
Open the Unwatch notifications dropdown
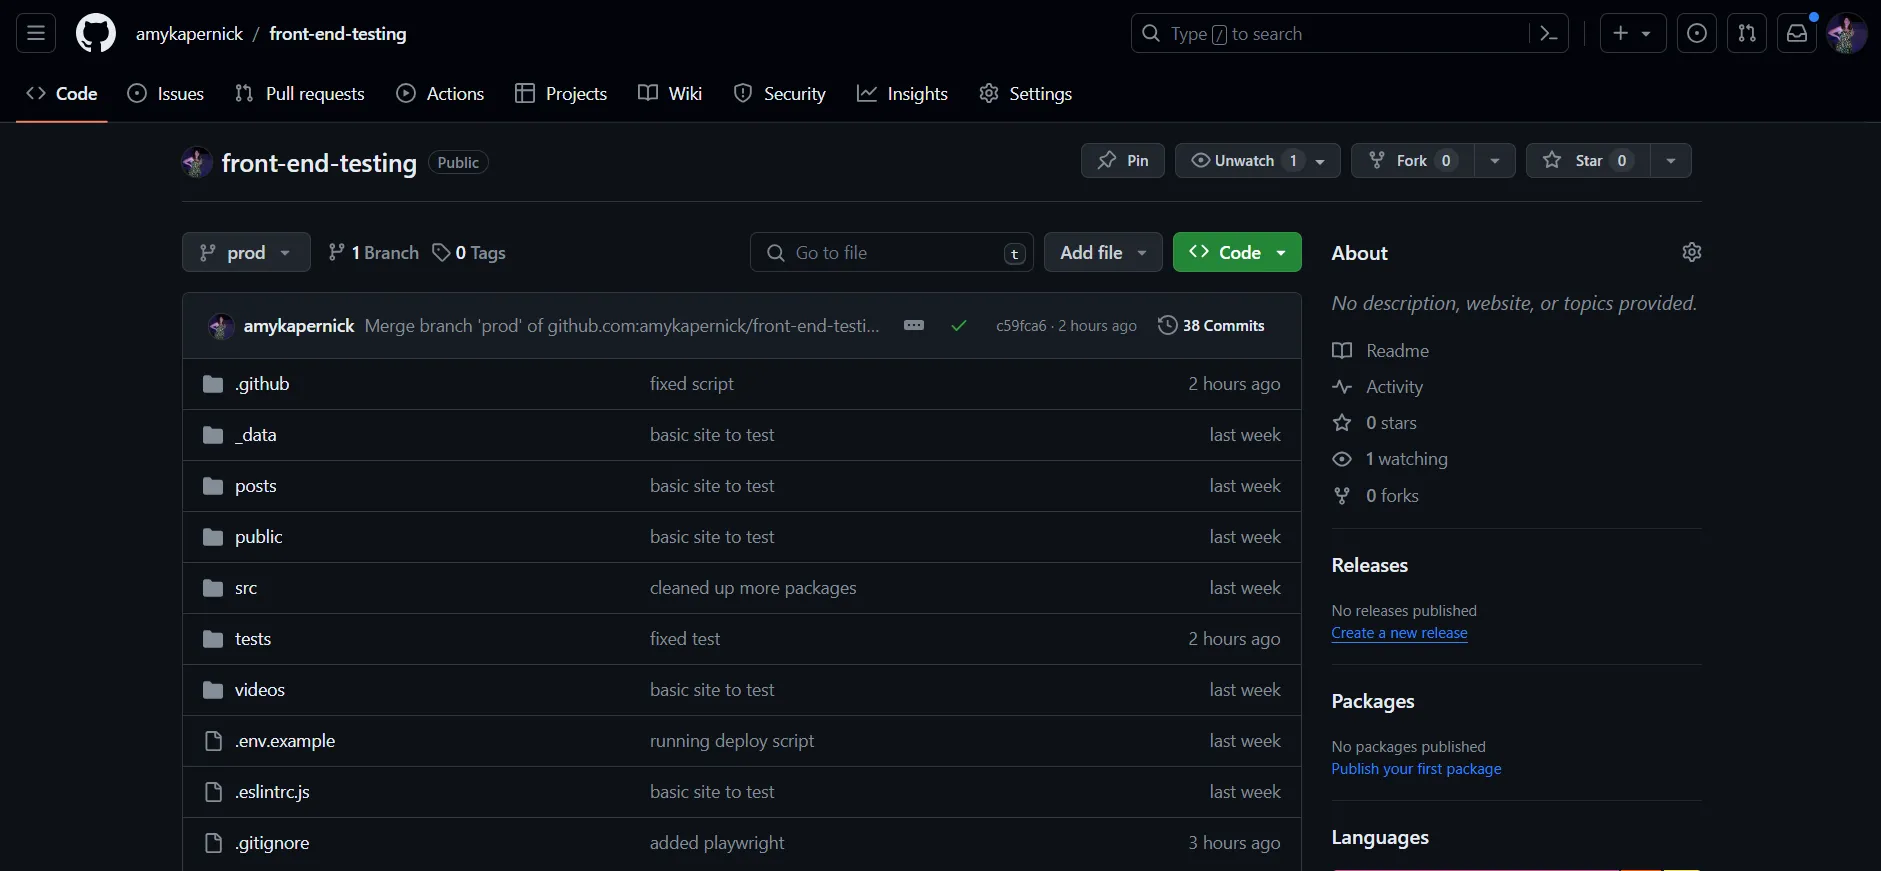click(x=1257, y=161)
